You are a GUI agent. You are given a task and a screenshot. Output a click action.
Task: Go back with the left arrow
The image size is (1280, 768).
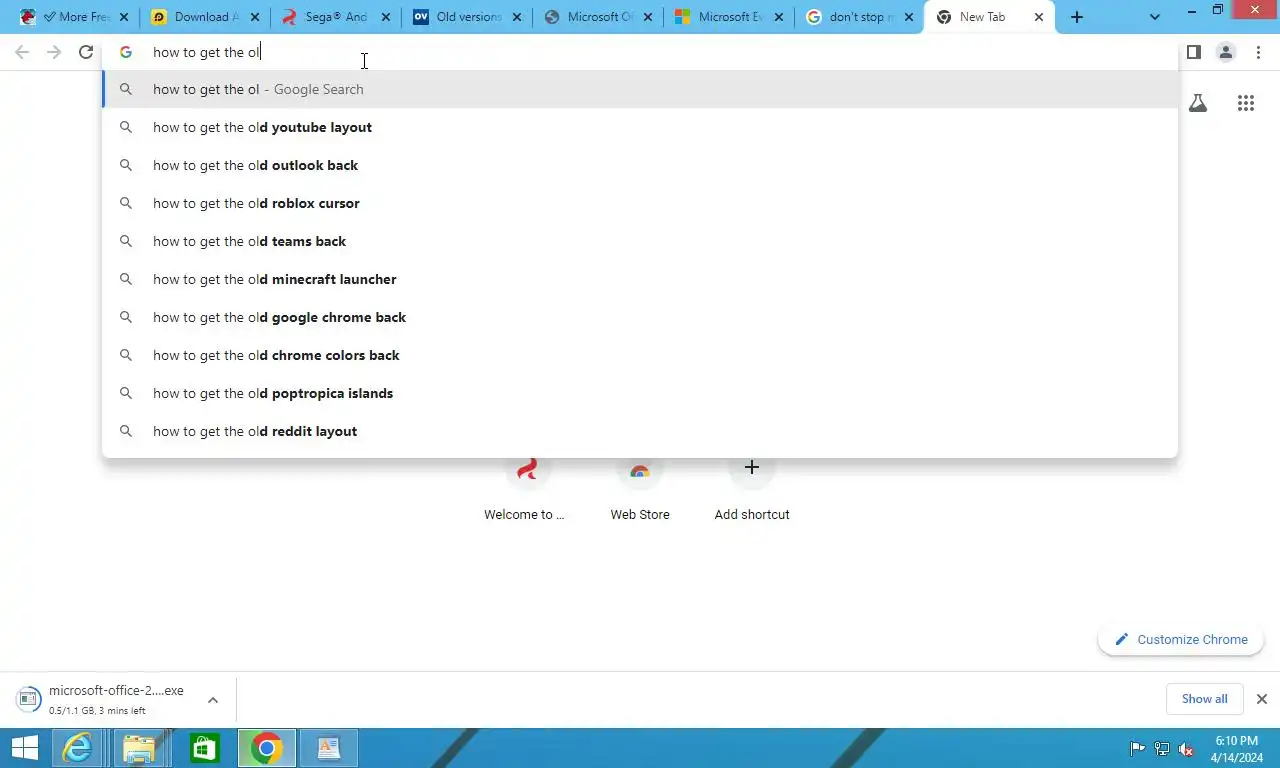(x=22, y=52)
